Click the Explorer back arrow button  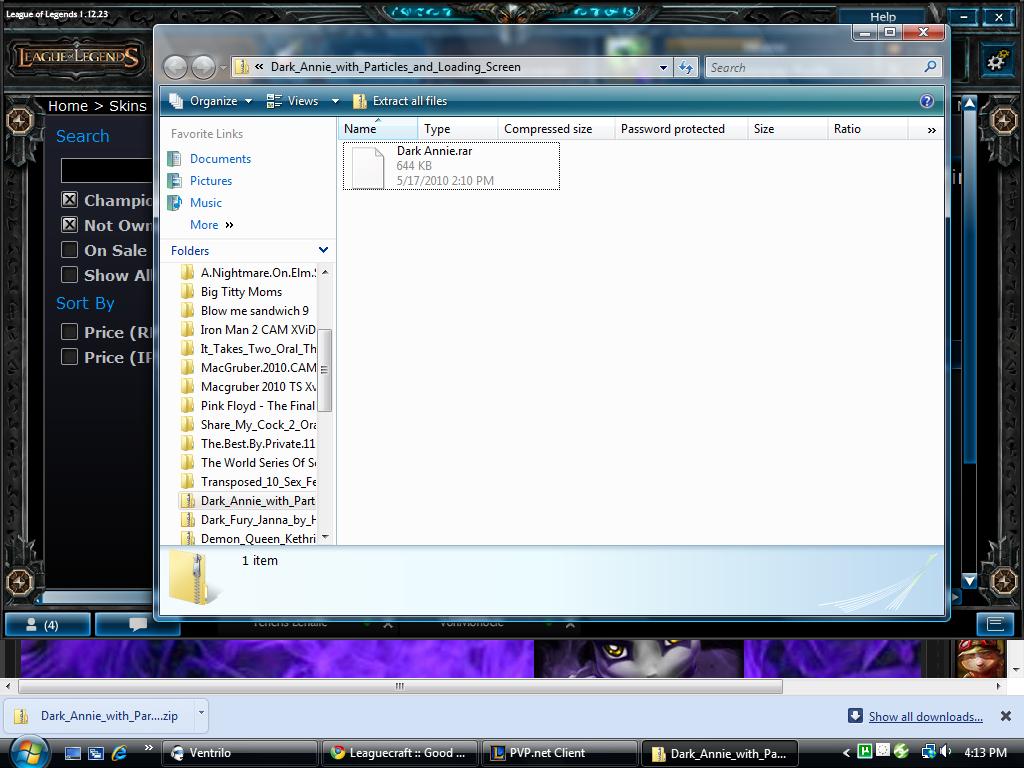[x=175, y=67]
